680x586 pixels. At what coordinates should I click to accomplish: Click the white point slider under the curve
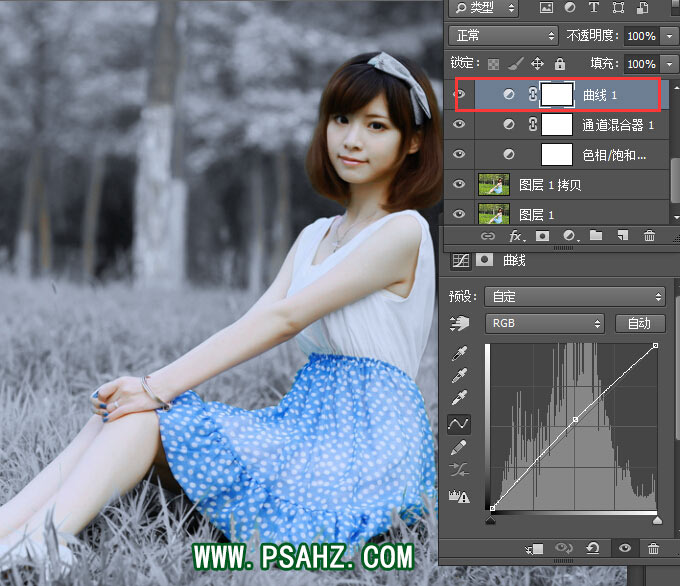657,520
